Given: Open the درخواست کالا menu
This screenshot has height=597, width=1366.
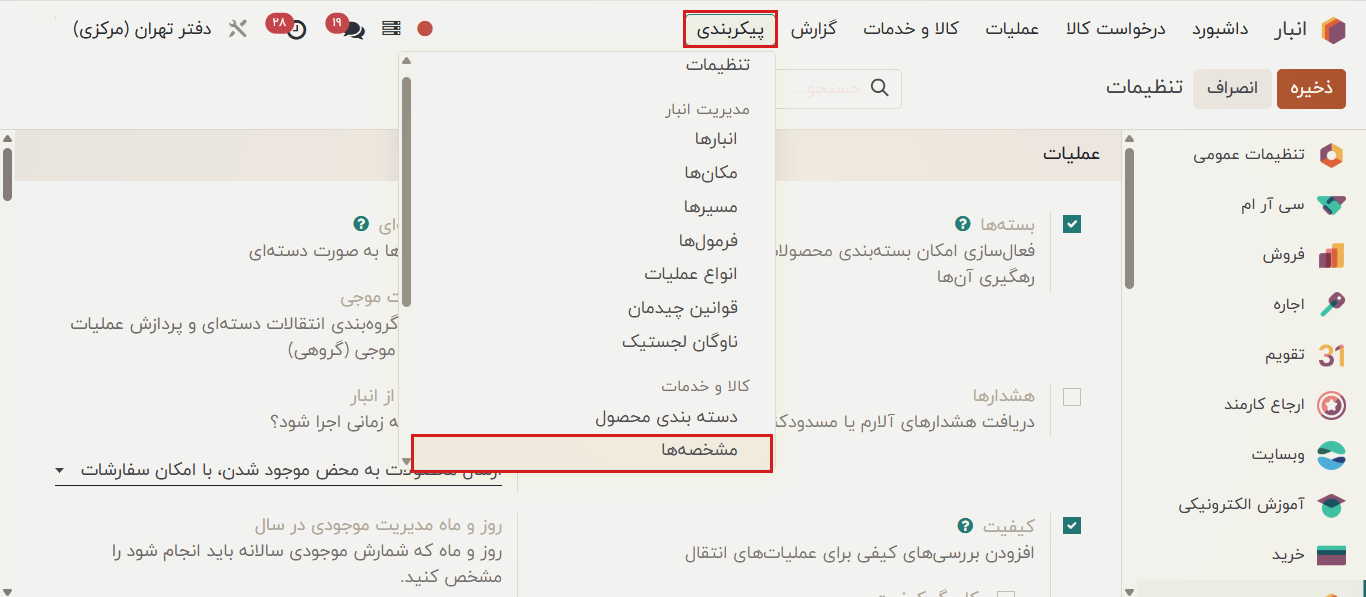Looking at the screenshot, I should [1116, 29].
